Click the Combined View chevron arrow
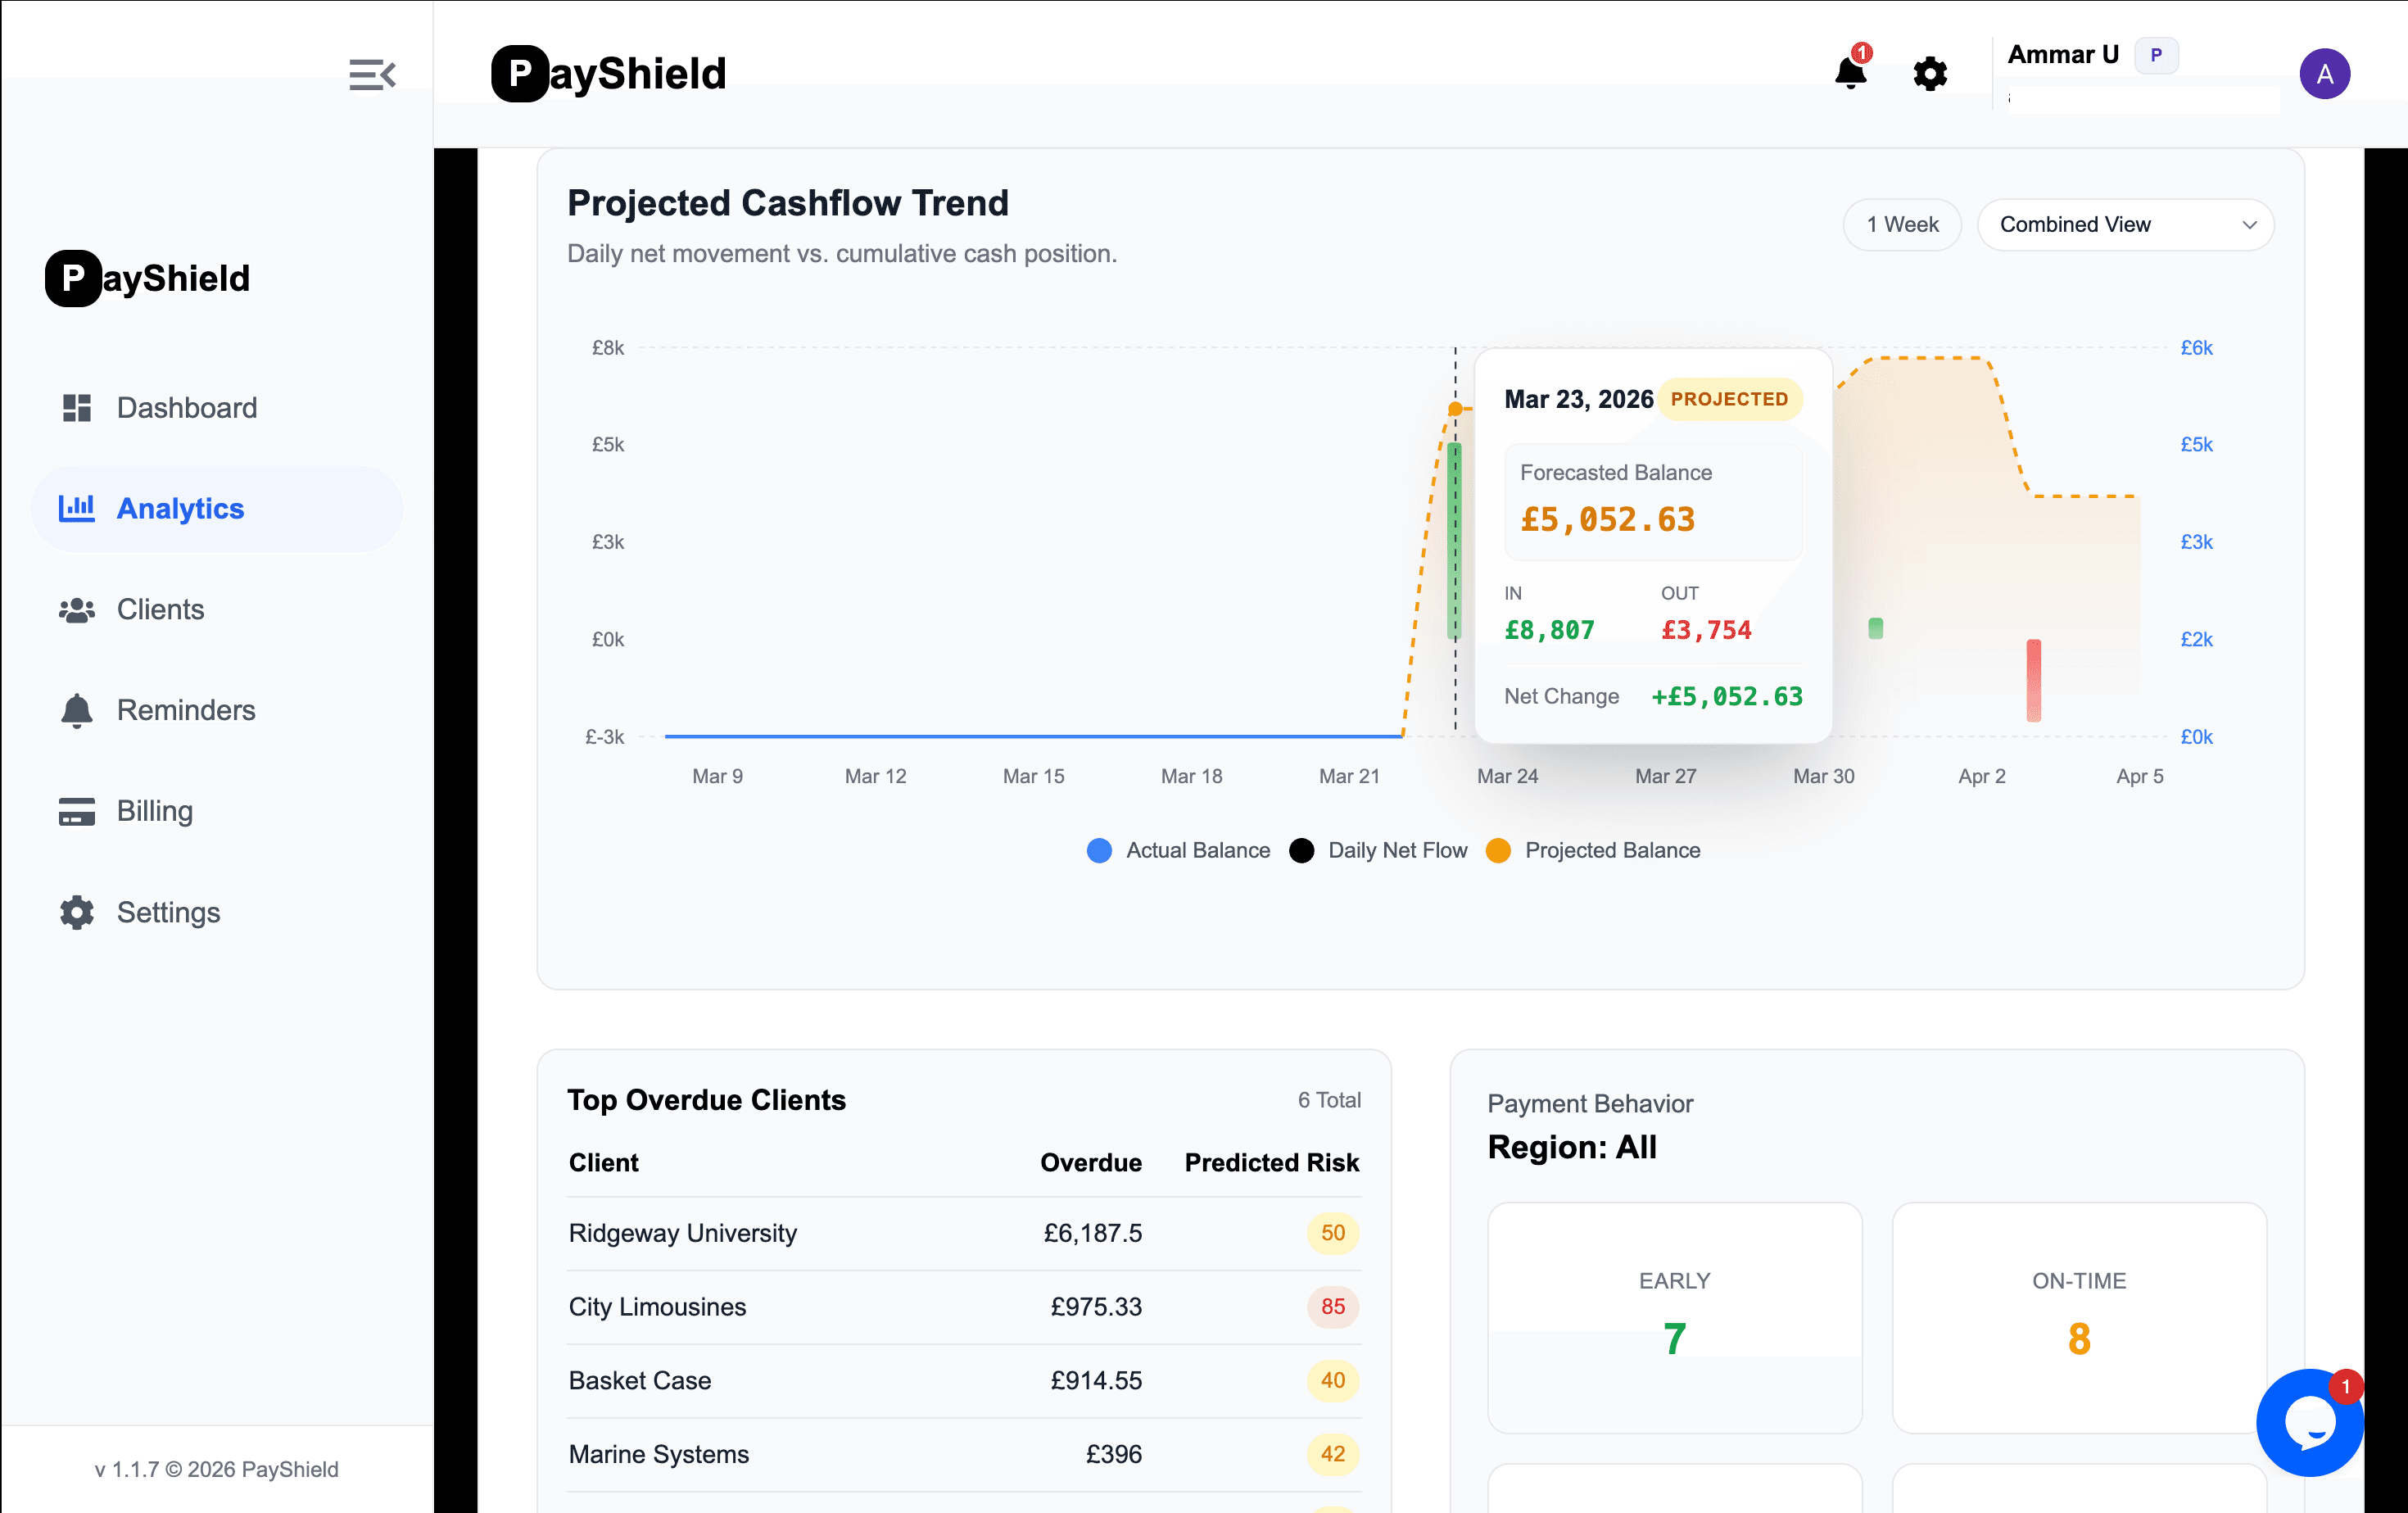The height and width of the screenshot is (1513, 2408). (x=2249, y=225)
